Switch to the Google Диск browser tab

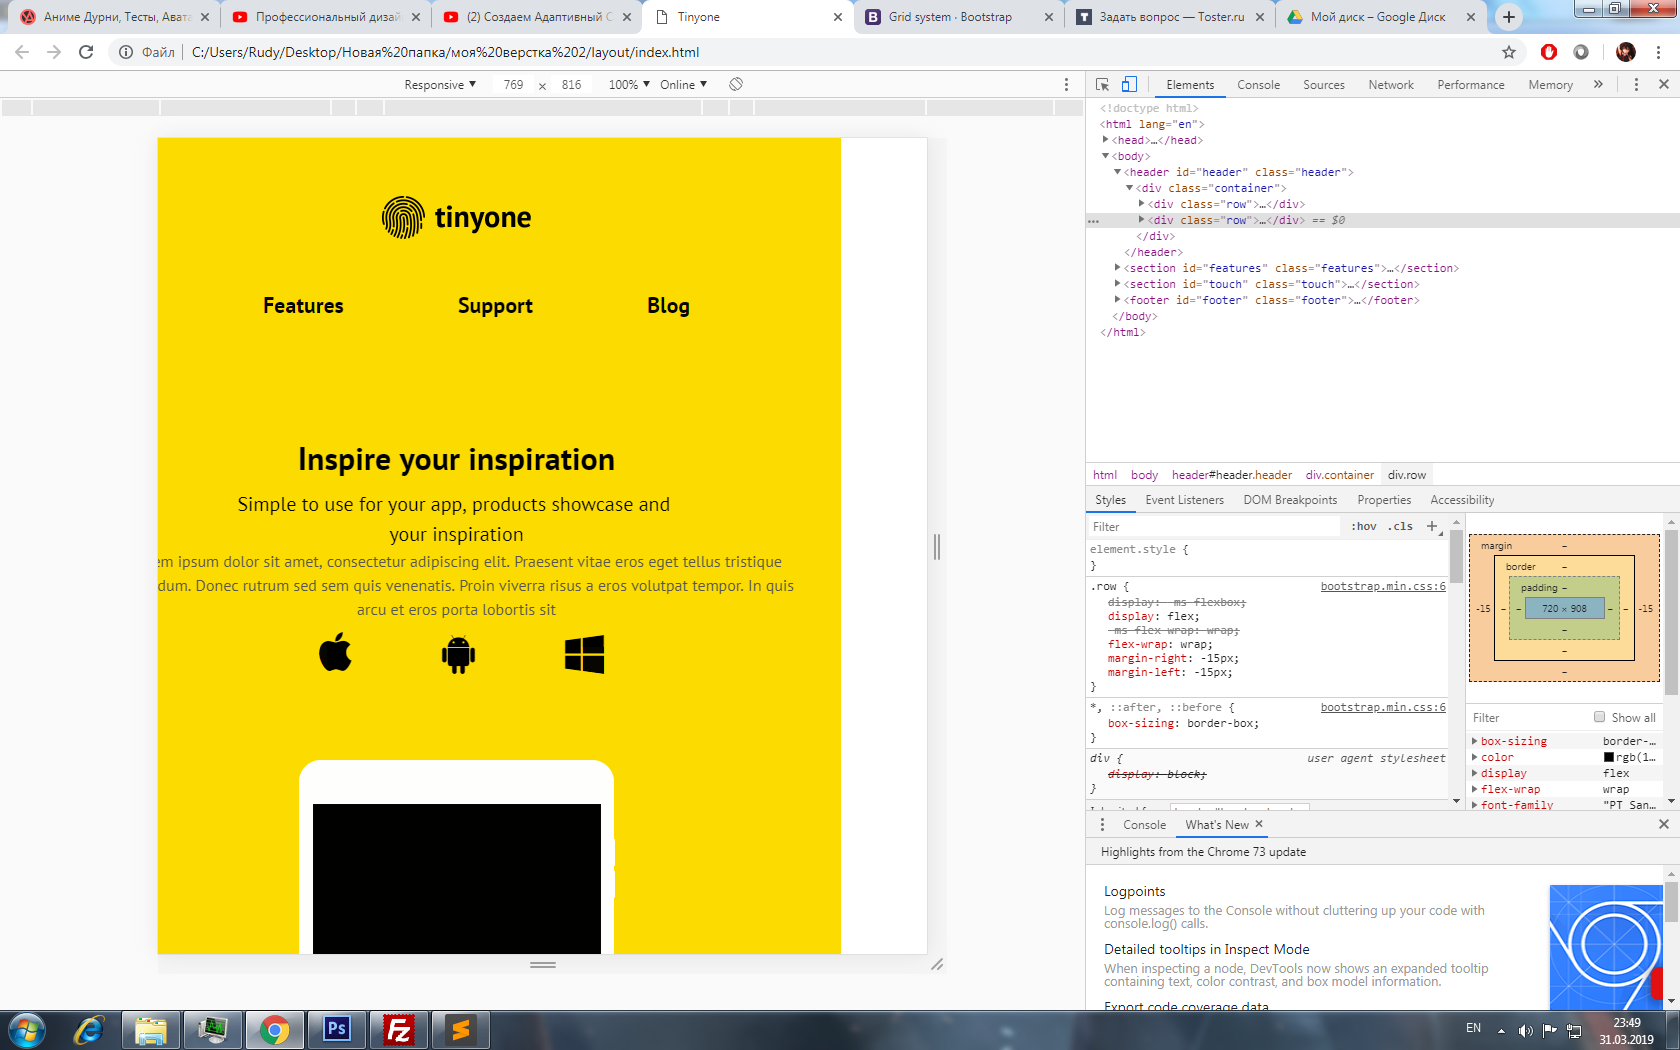coord(1380,17)
